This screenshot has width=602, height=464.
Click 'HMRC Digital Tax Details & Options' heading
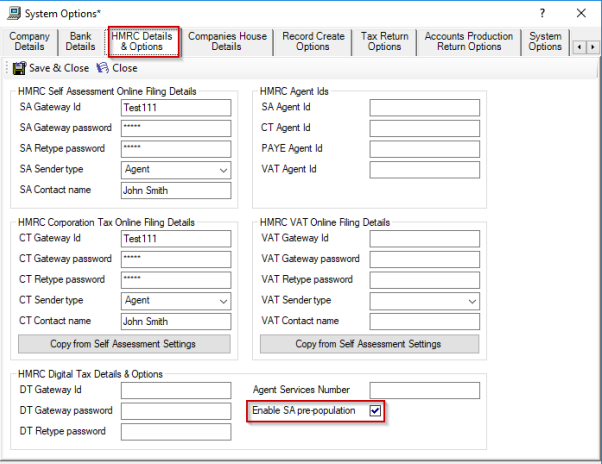[90, 374]
